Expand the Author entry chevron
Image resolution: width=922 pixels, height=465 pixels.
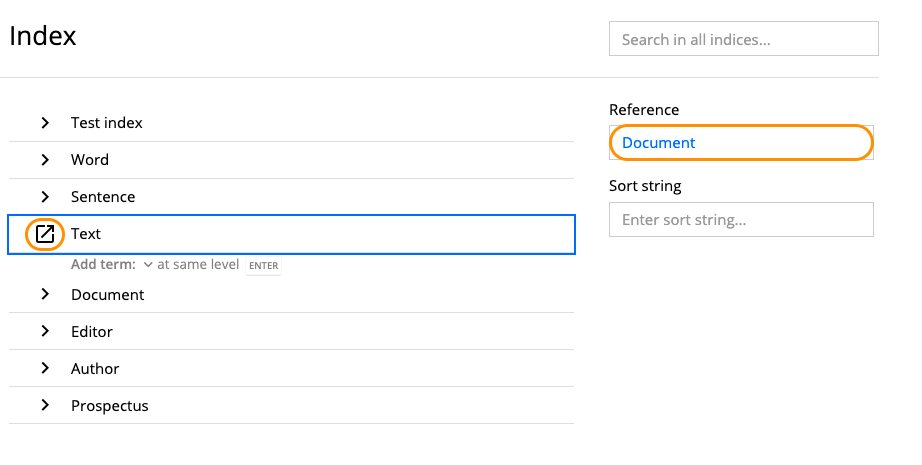[45, 369]
